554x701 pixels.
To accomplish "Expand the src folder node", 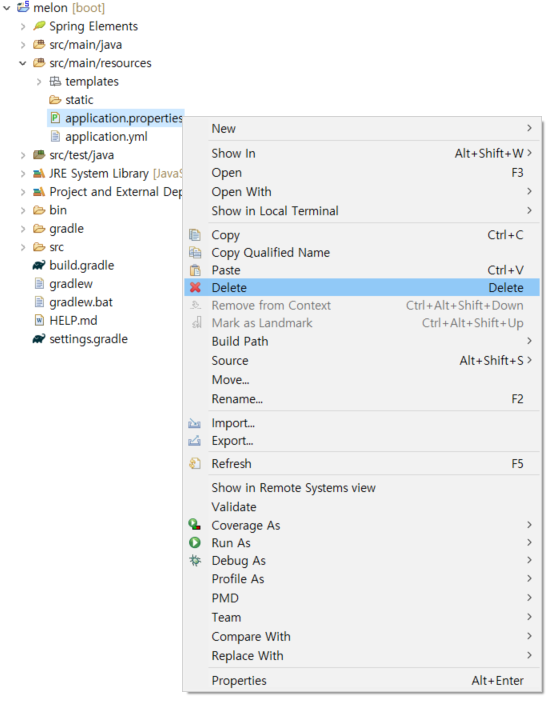I will pyautogui.click(x=23, y=247).
